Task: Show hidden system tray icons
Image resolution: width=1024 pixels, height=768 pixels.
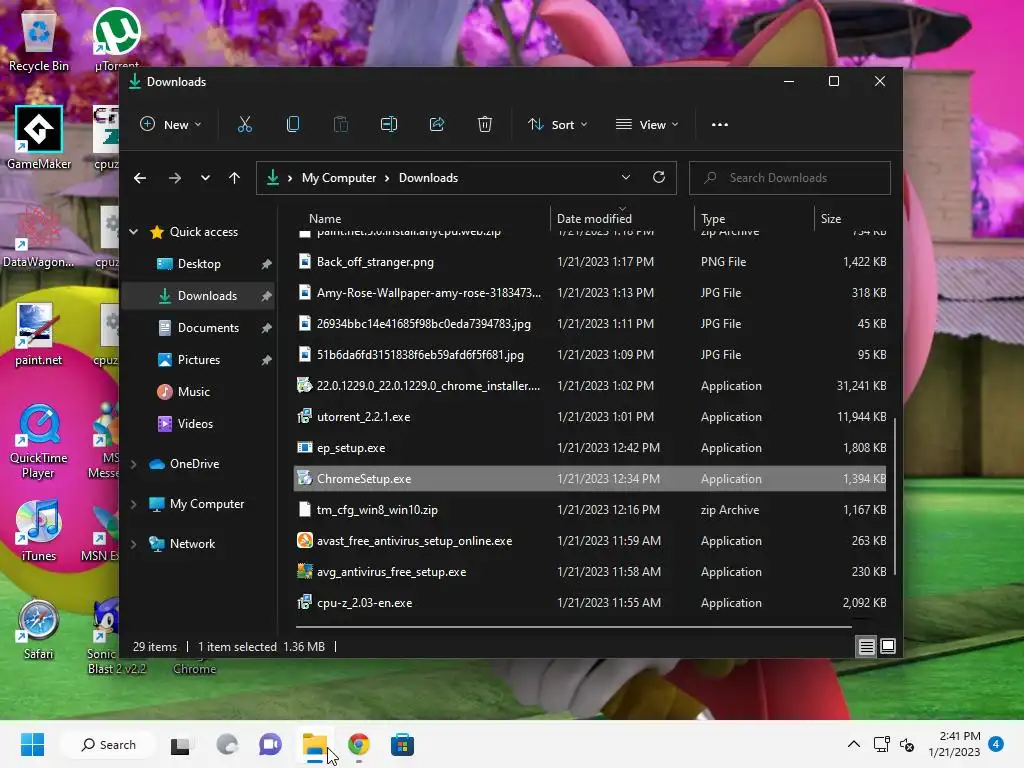Action: pos(854,744)
